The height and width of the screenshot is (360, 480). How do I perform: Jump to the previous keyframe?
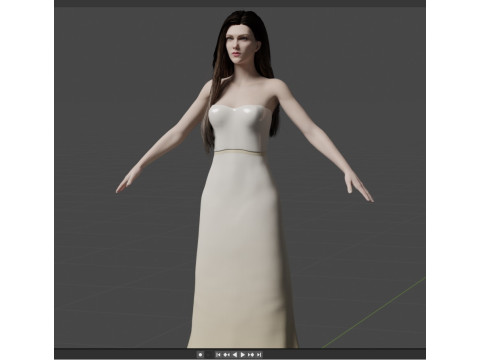pyautogui.click(x=227, y=355)
